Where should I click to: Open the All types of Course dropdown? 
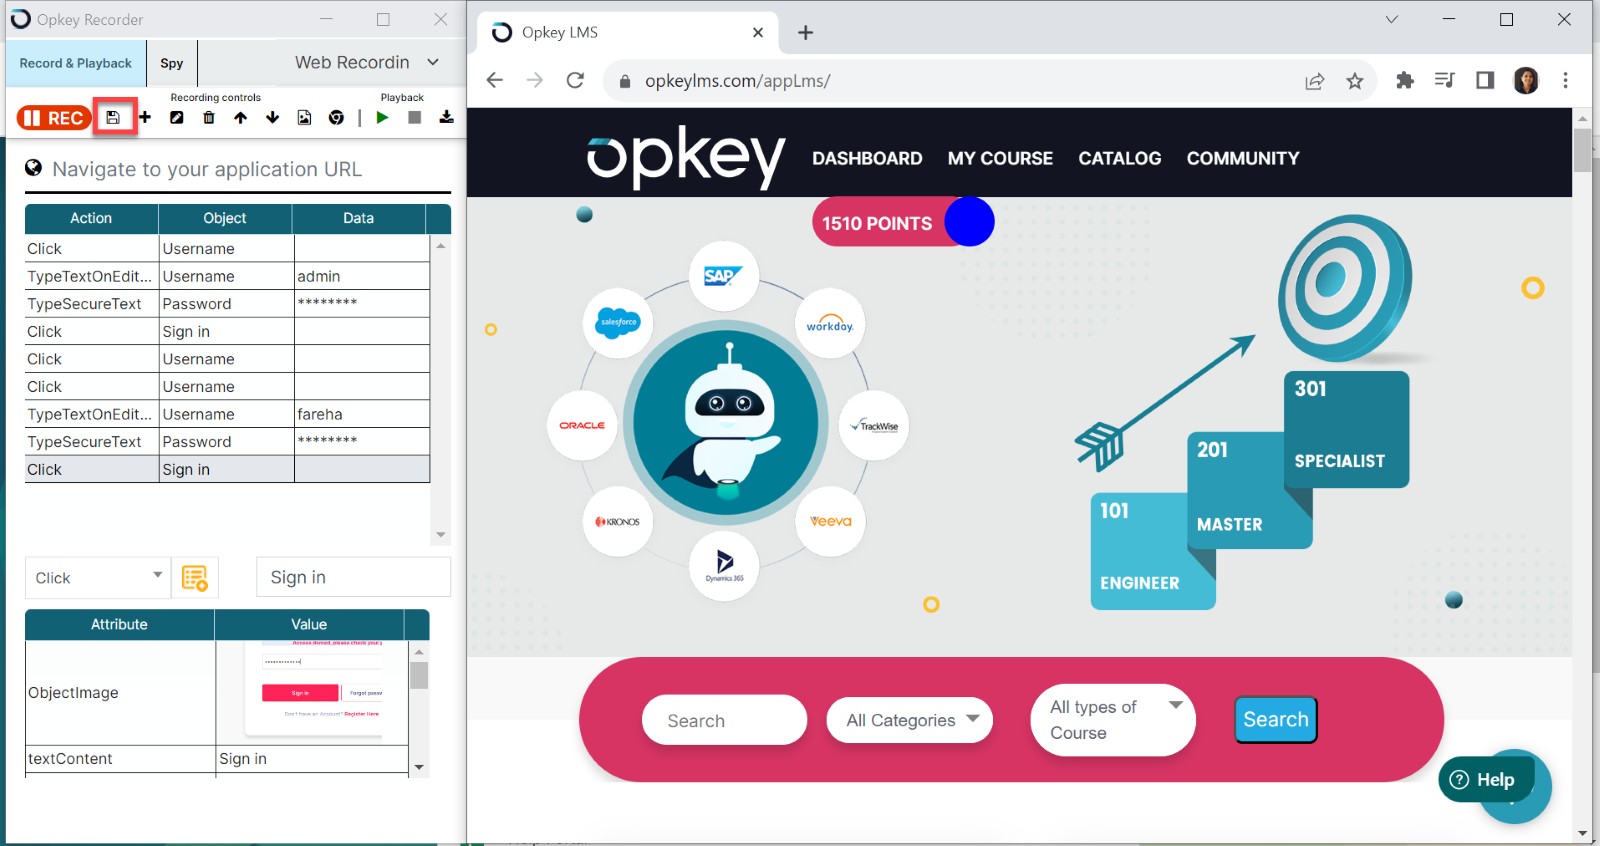click(1113, 720)
